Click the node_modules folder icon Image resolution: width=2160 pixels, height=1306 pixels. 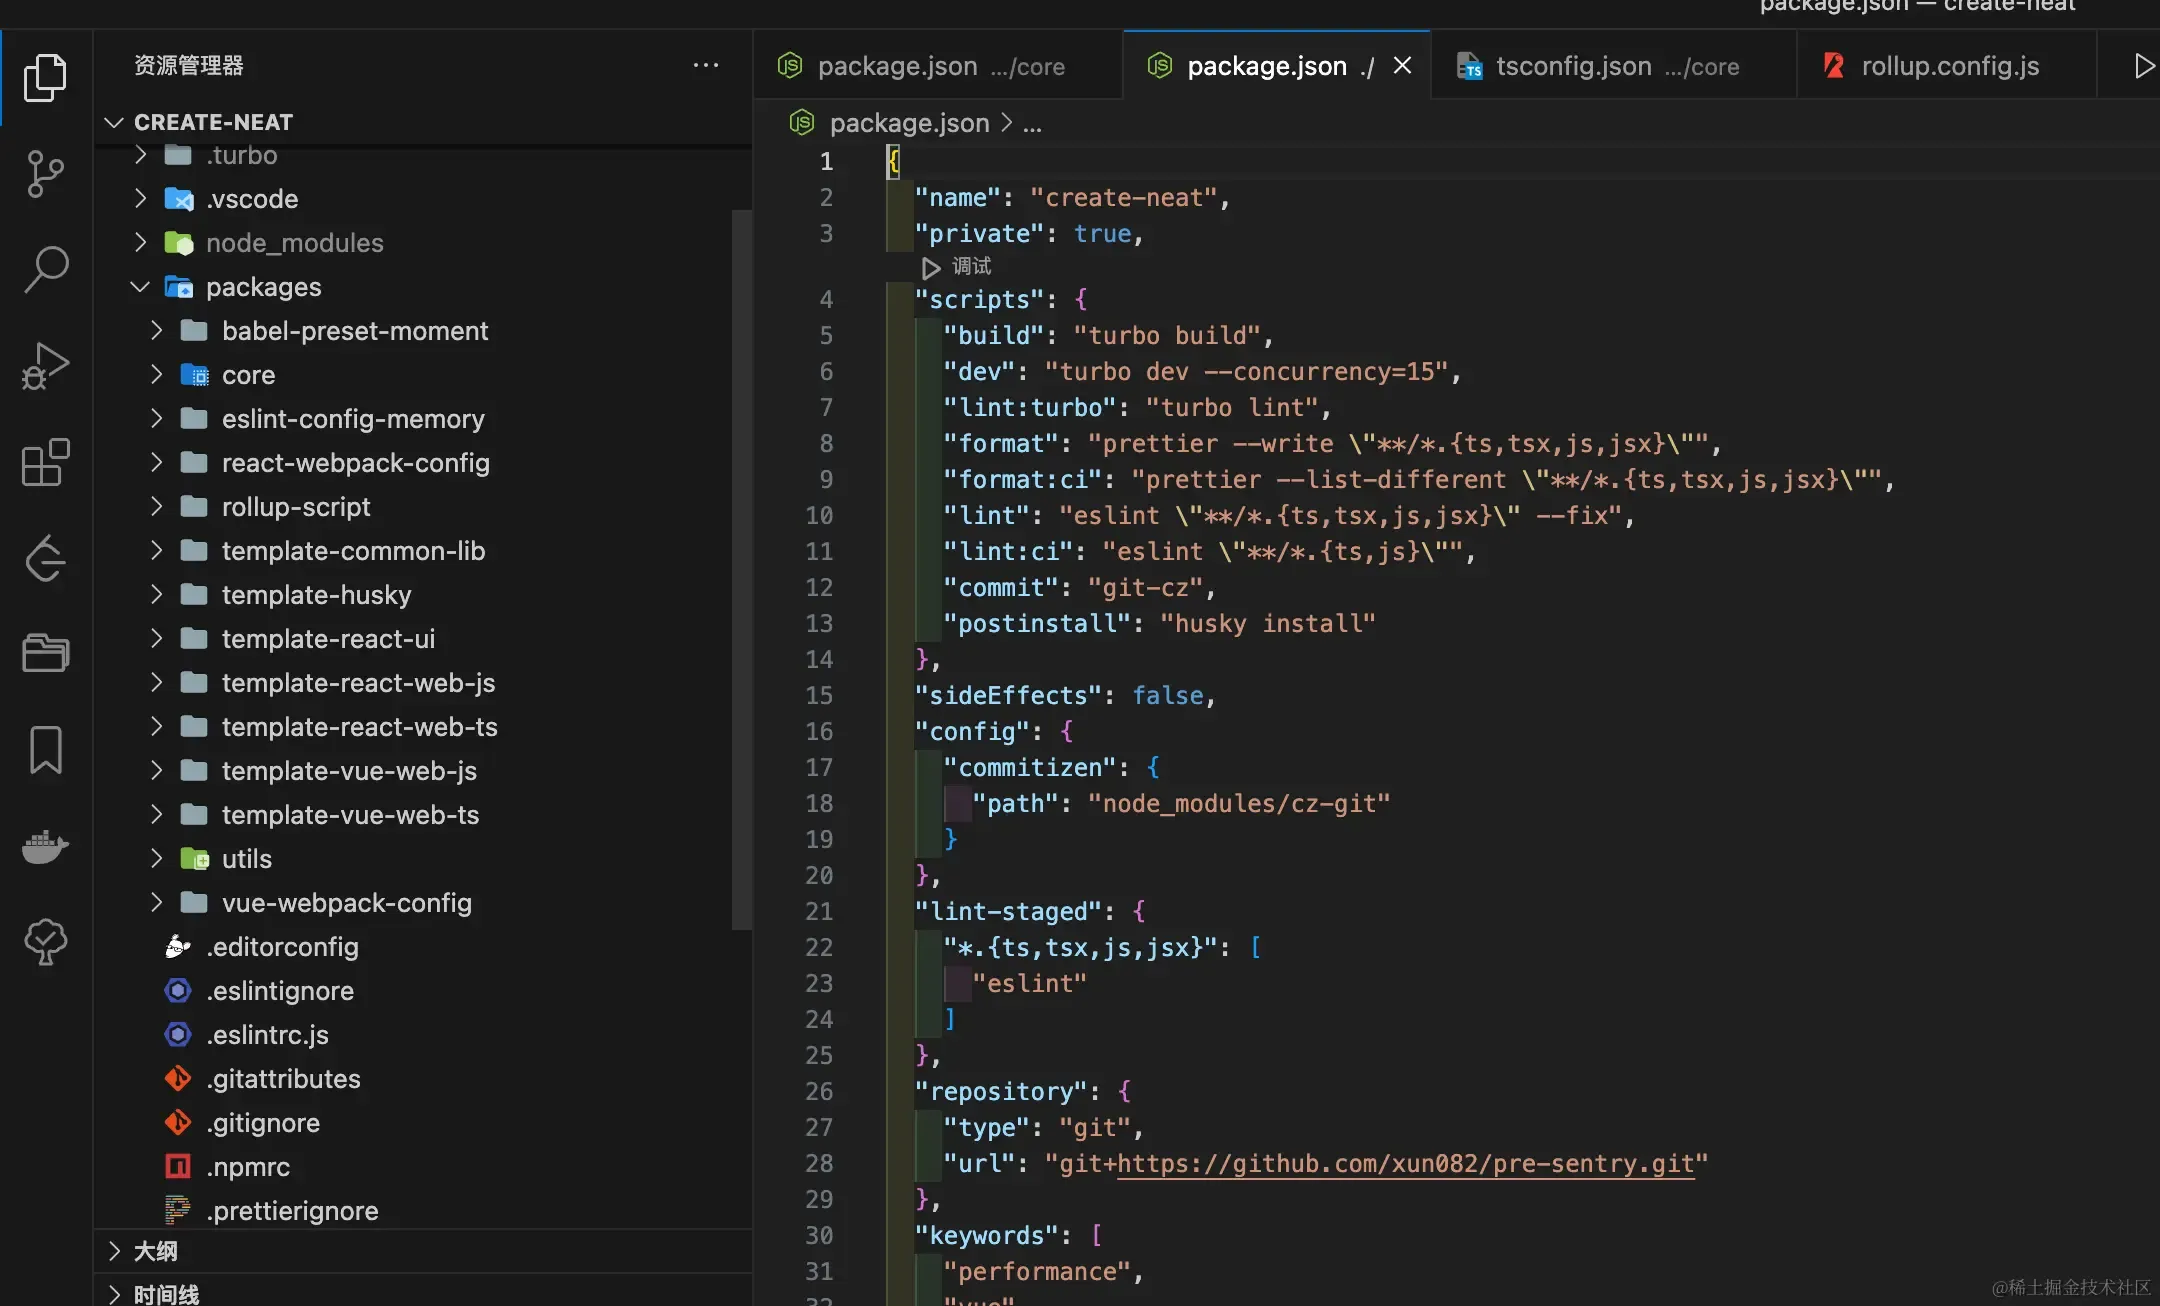pyautogui.click(x=179, y=242)
